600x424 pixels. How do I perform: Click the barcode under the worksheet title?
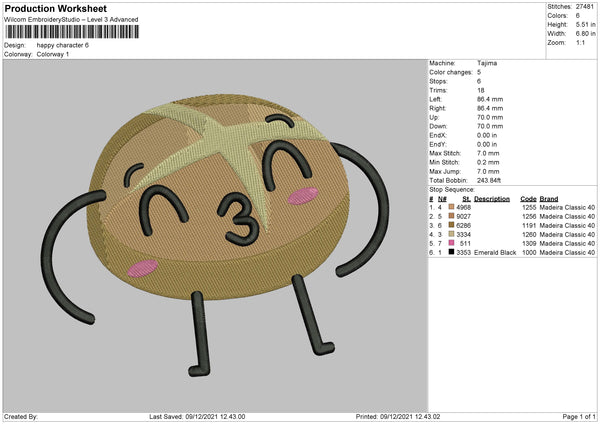pos(72,32)
